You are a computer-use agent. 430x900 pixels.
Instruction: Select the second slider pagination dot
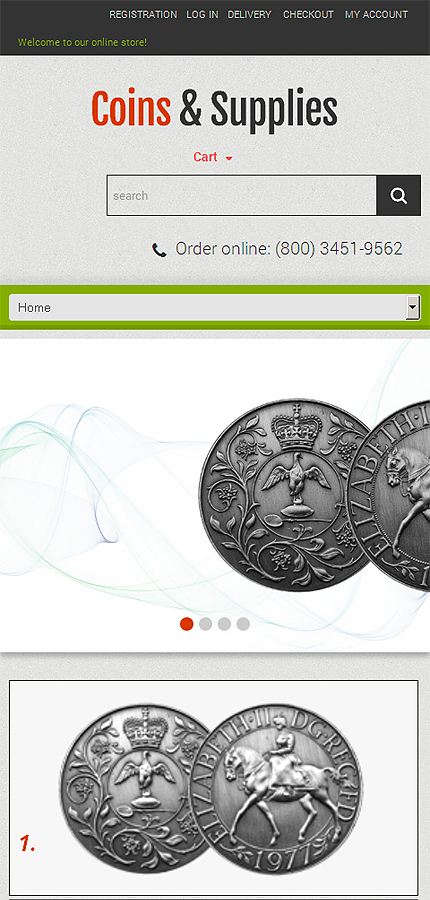pyautogui.click(x=206, y=624)
